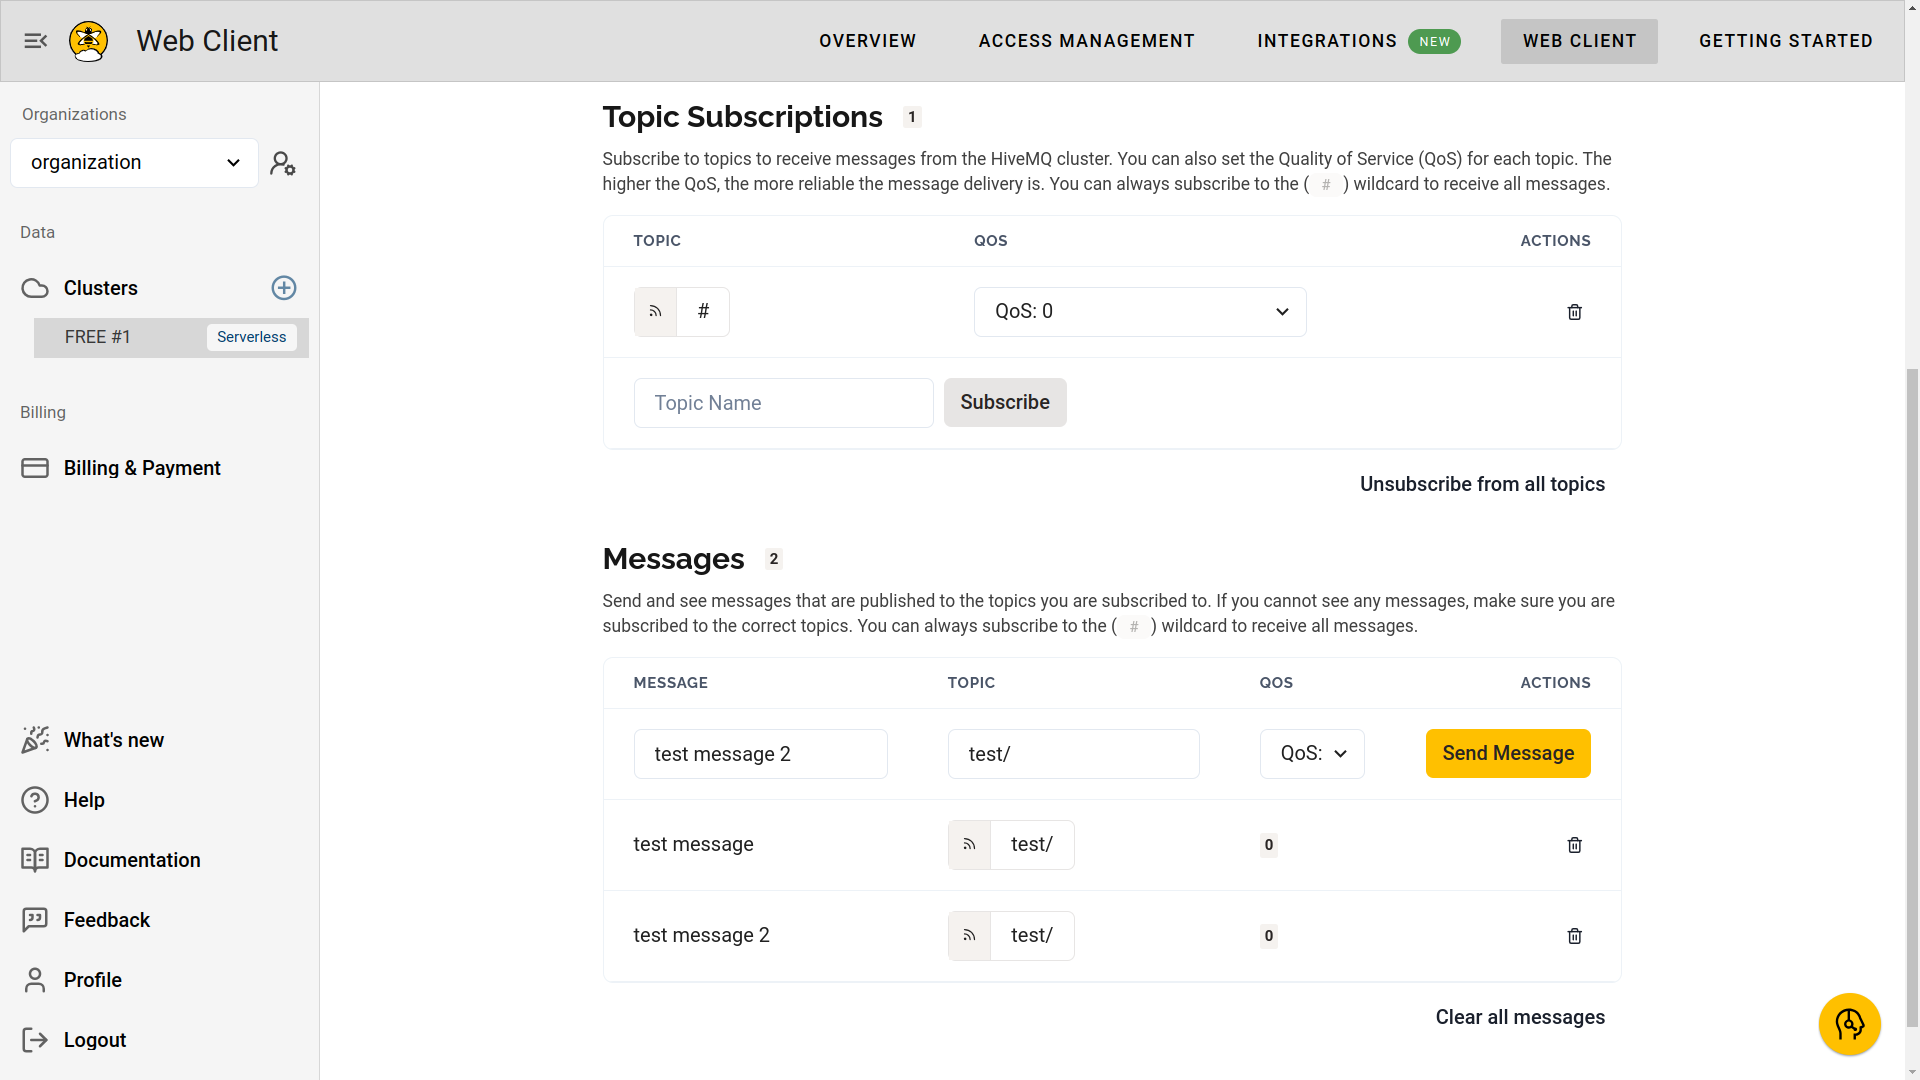Click the RSS icon for second test/ entry

[969, 935]
